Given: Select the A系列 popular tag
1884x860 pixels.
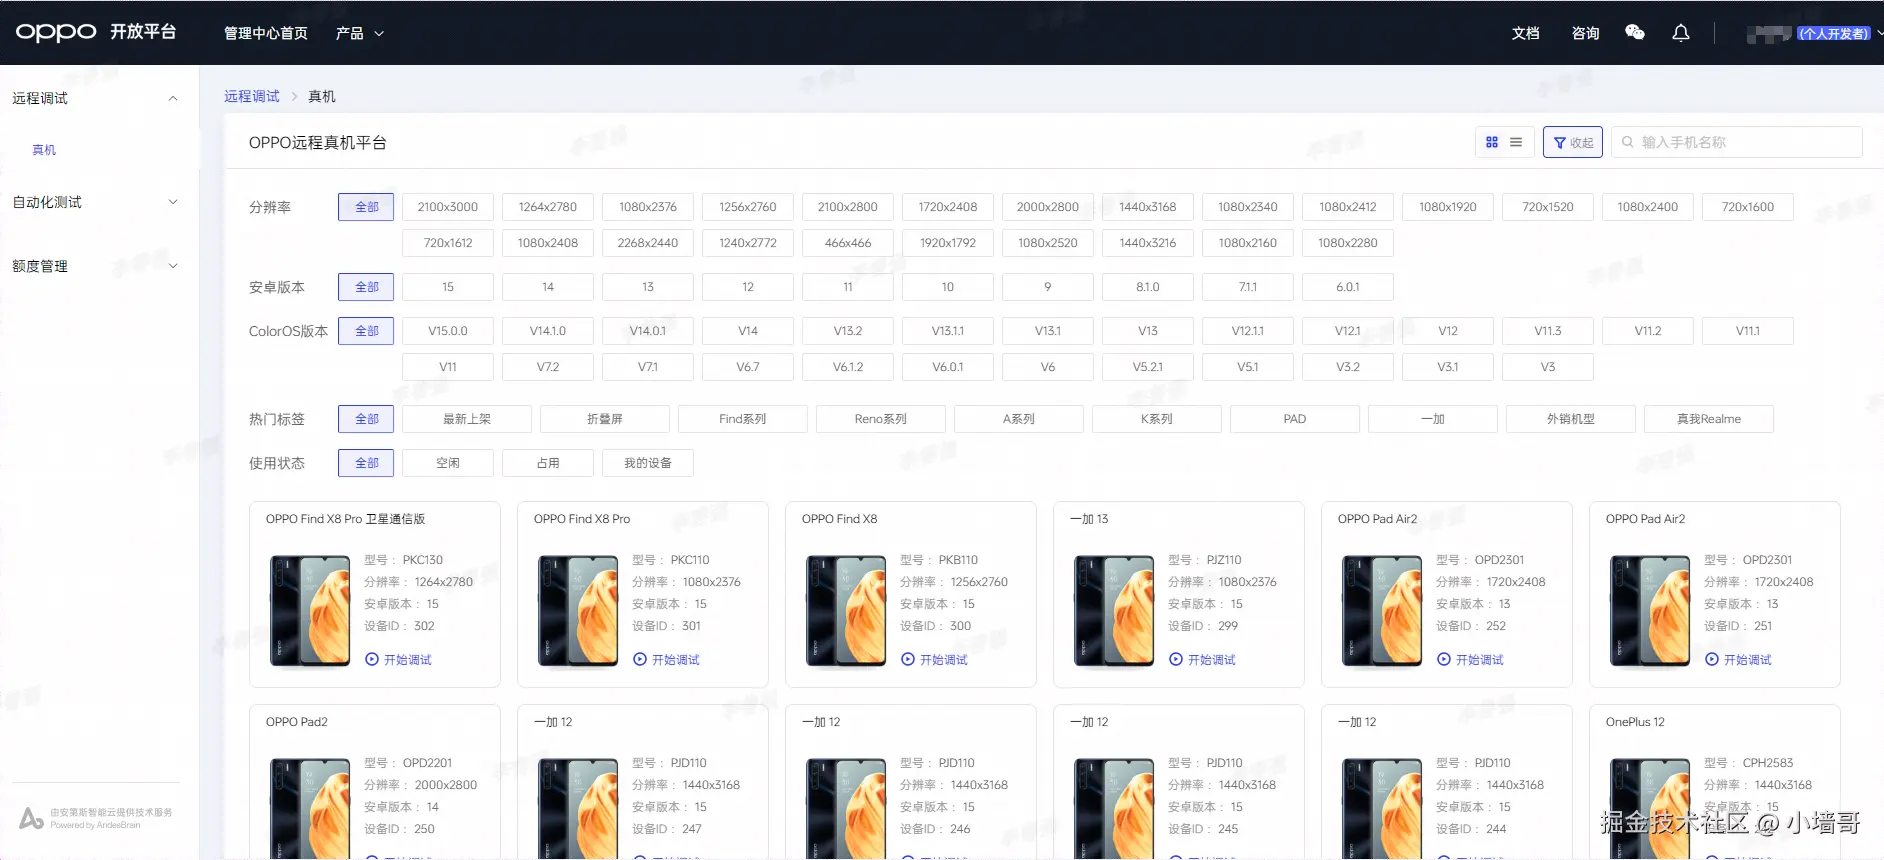Looking at the screenshot, I should (1019, 419).
